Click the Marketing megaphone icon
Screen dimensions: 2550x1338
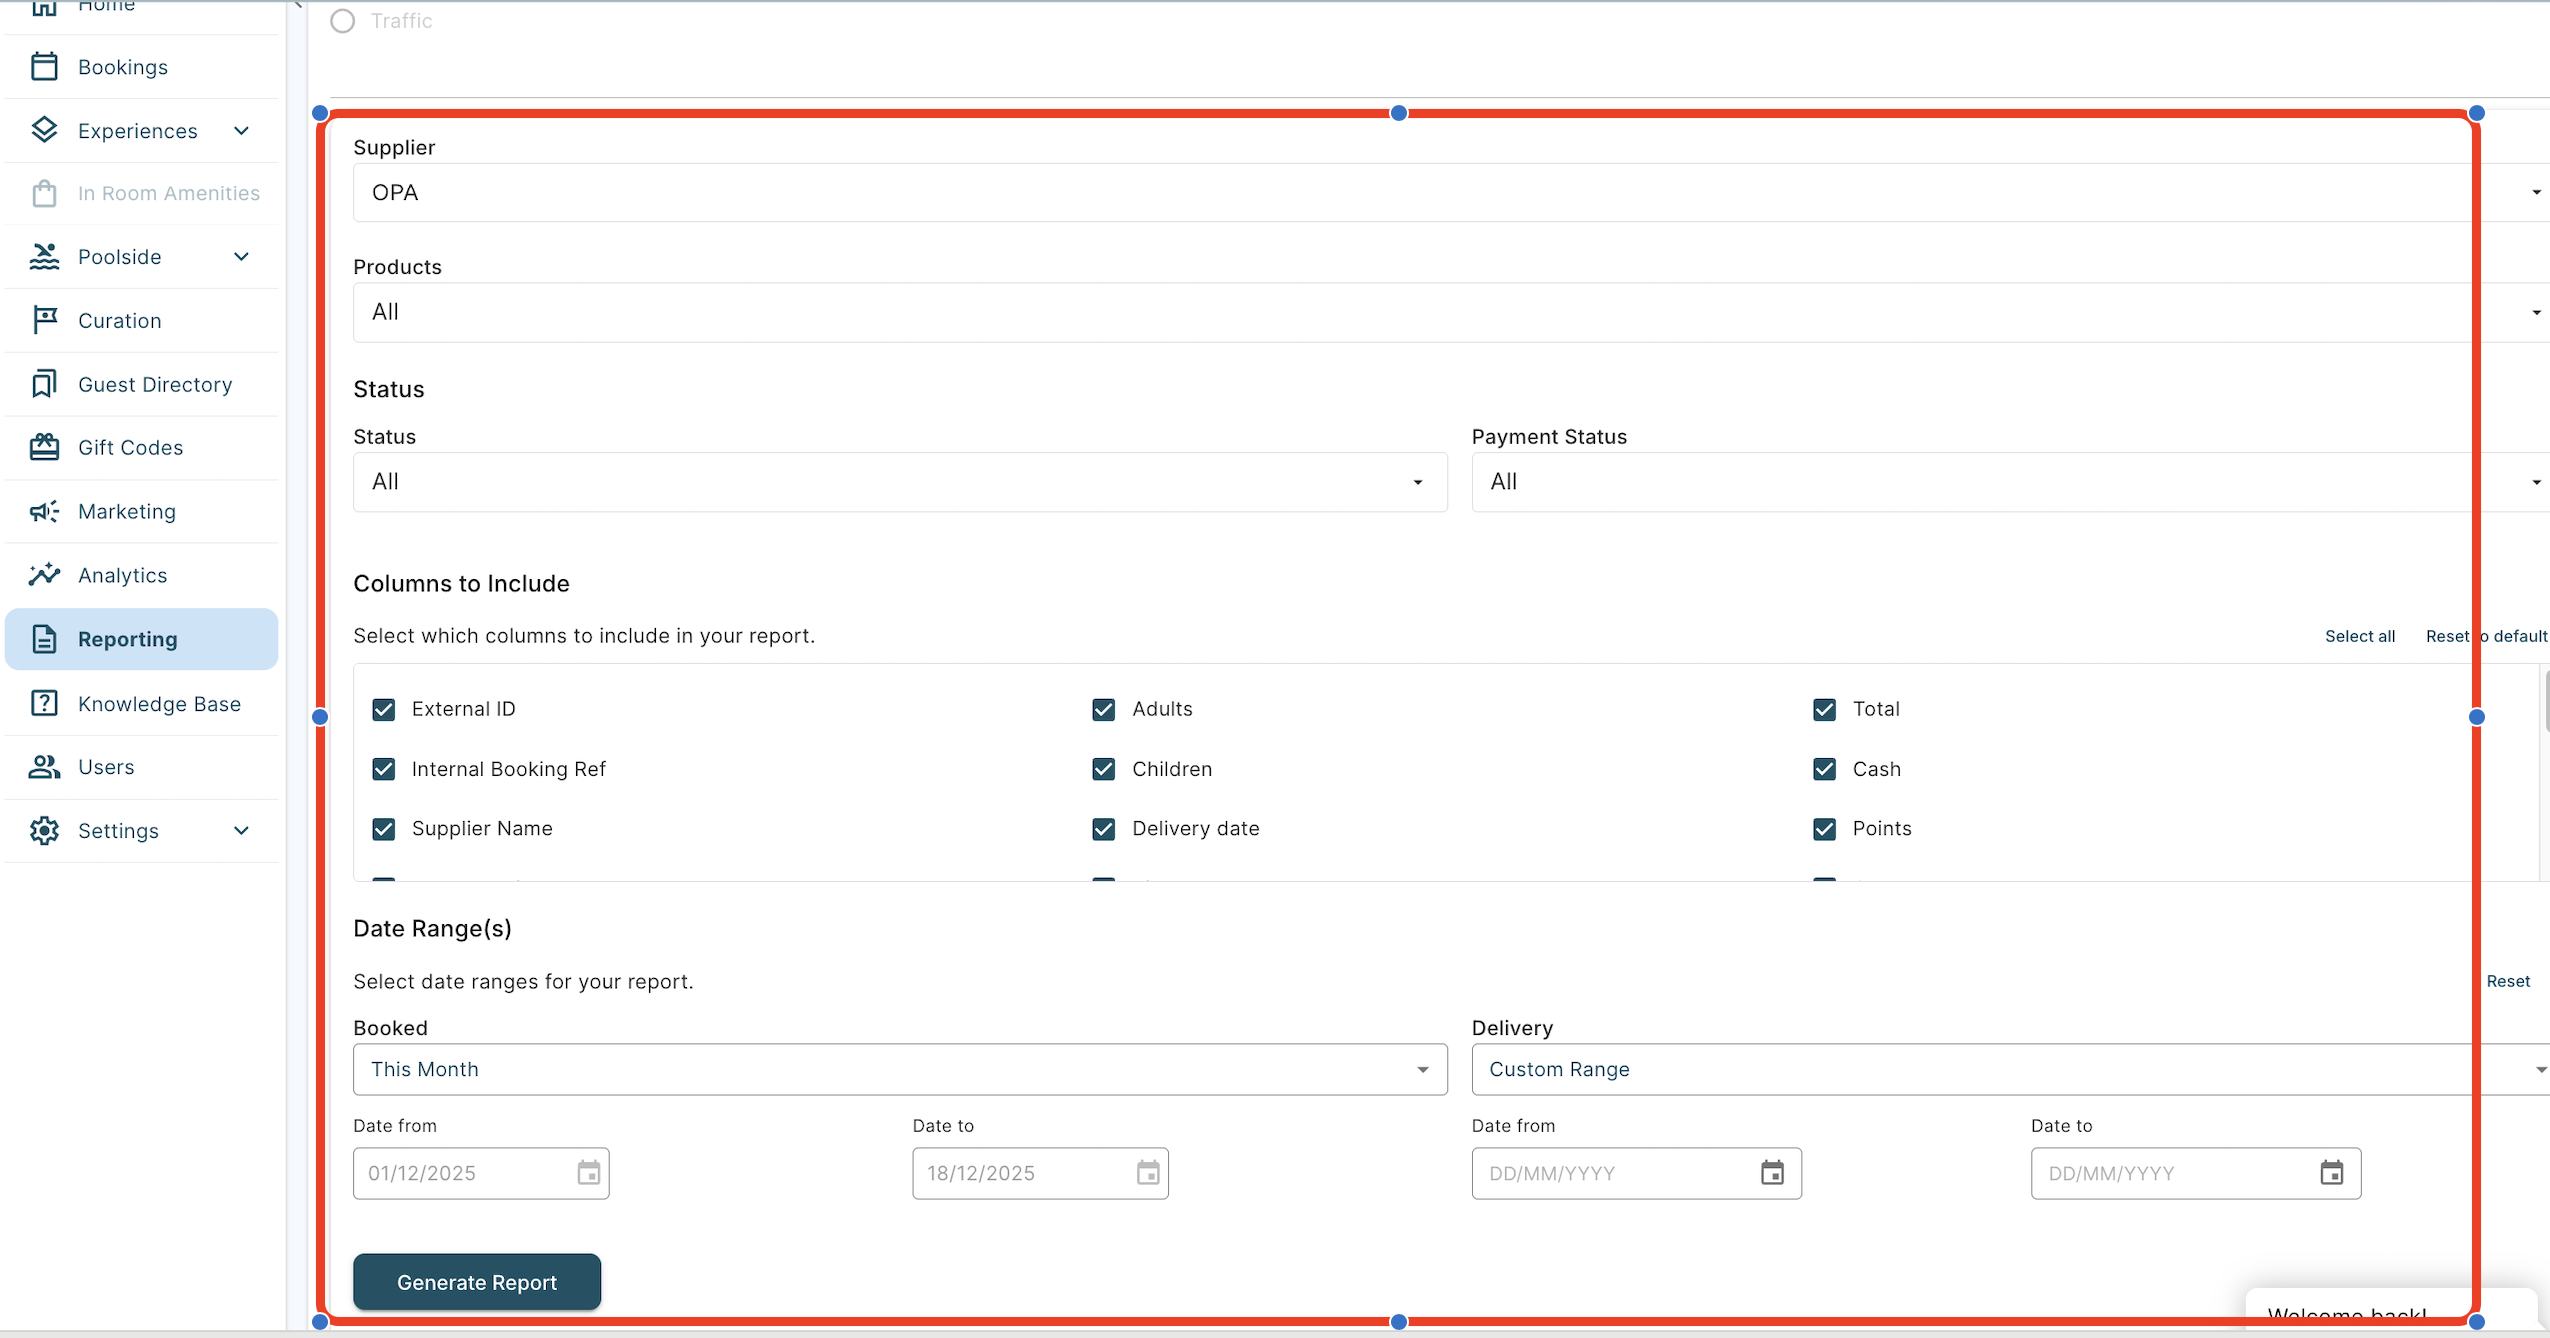(44, 511)
